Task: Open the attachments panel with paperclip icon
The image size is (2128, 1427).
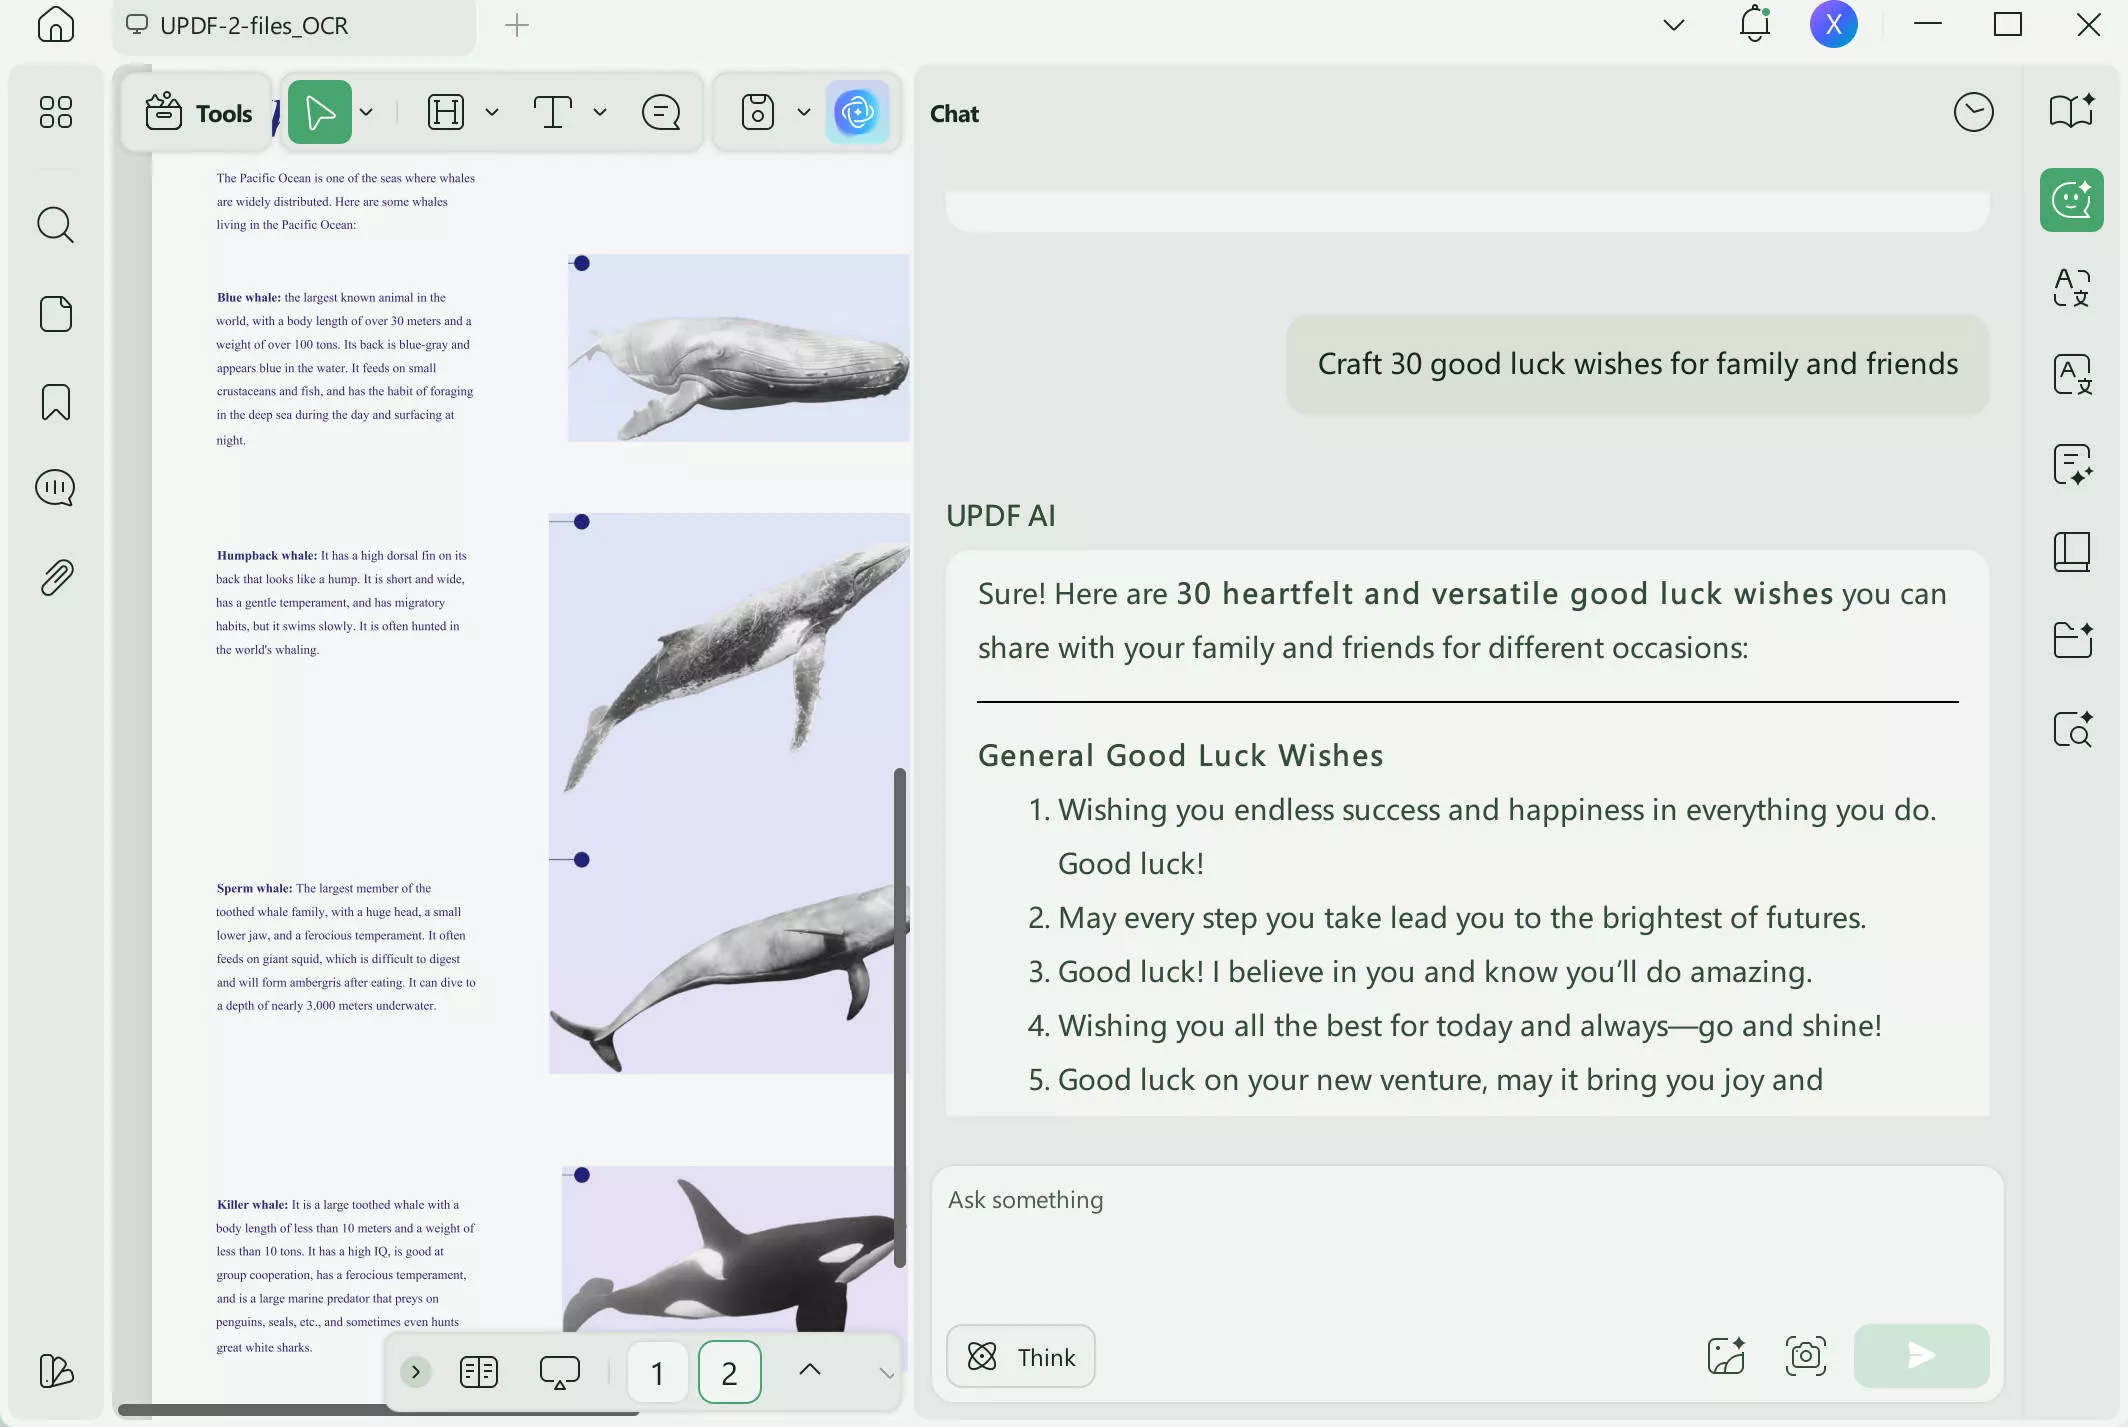Action: (55, 576)
